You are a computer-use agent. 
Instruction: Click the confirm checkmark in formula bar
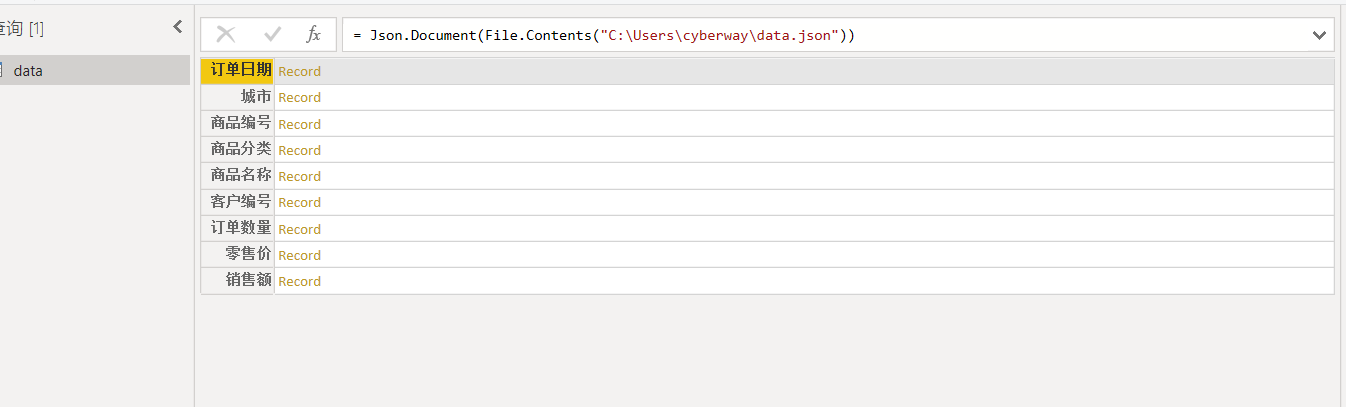click(x=272, y=35)
